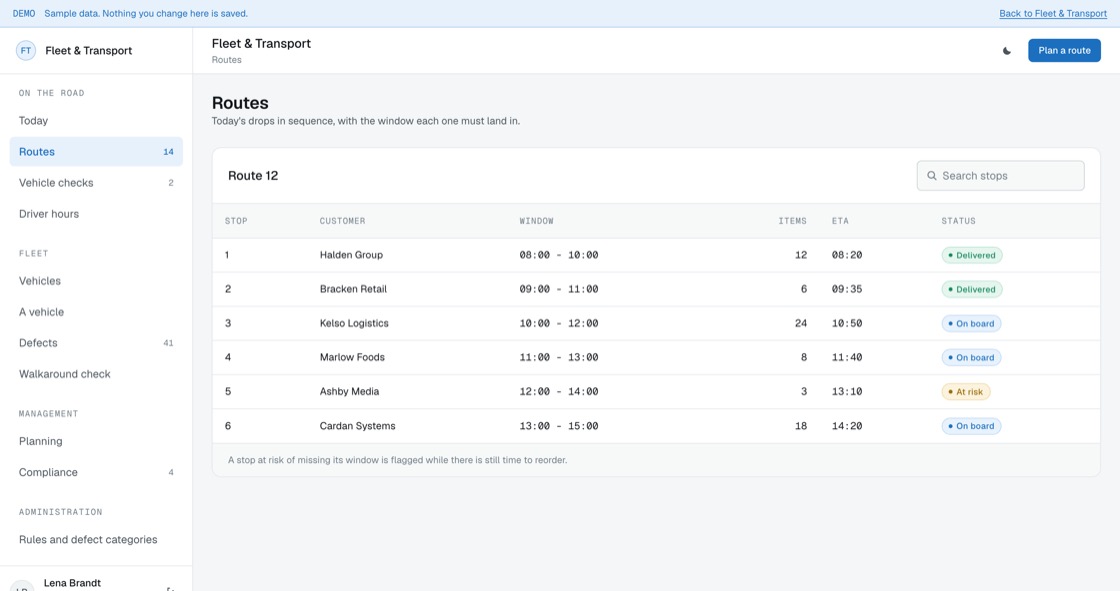Viewport: 1120px width, 591px height.
Task: Click the Route 12 card title
Action: point(253,176)
